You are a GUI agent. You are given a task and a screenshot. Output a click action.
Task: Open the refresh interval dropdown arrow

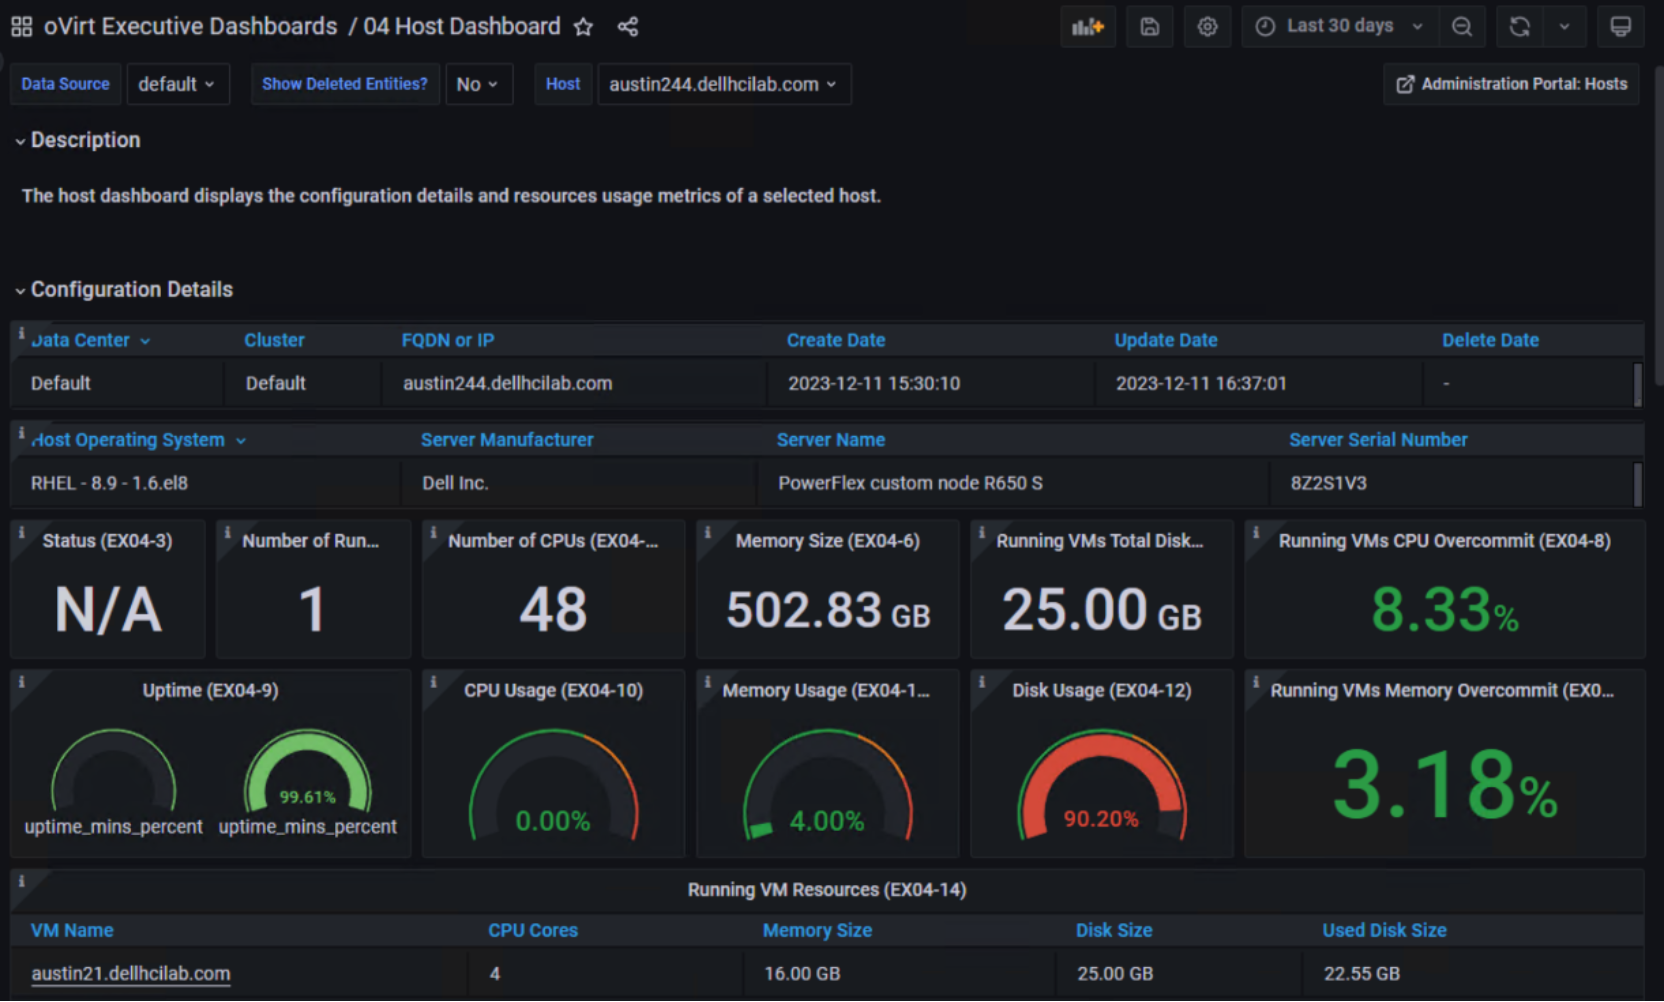1565,27
